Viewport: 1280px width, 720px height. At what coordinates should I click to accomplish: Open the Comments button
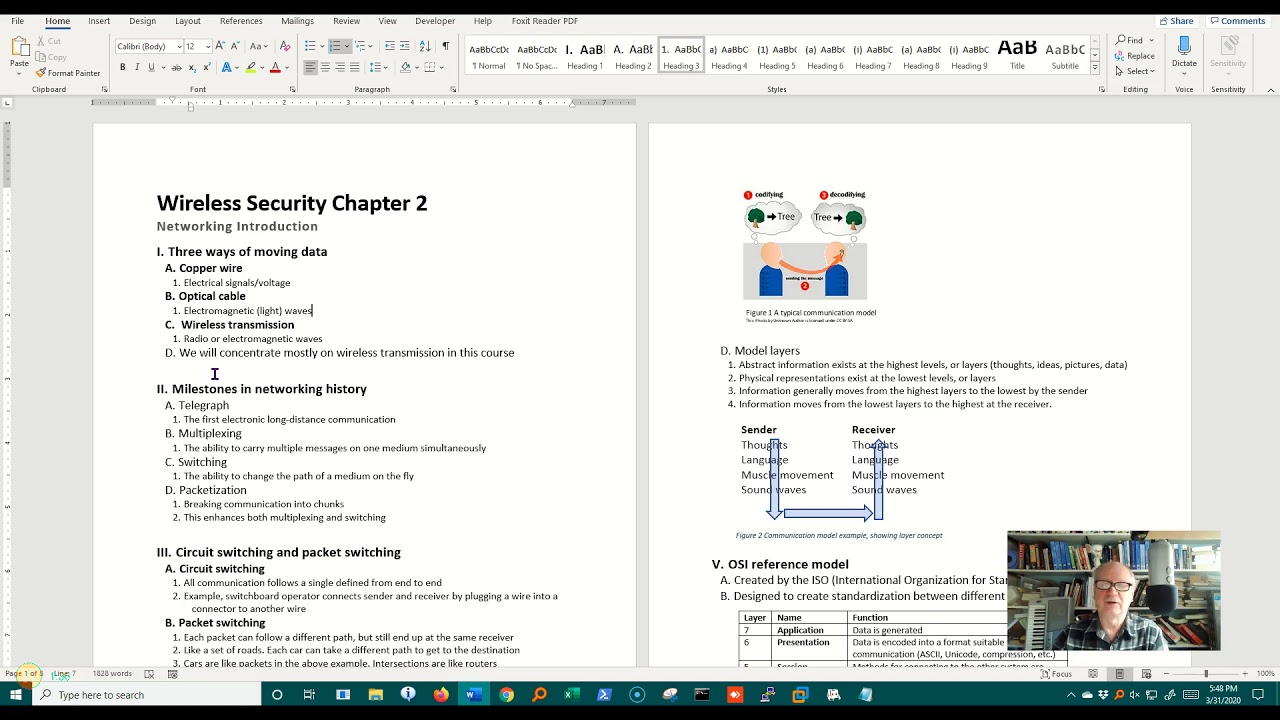click(x=1237, y=21)
